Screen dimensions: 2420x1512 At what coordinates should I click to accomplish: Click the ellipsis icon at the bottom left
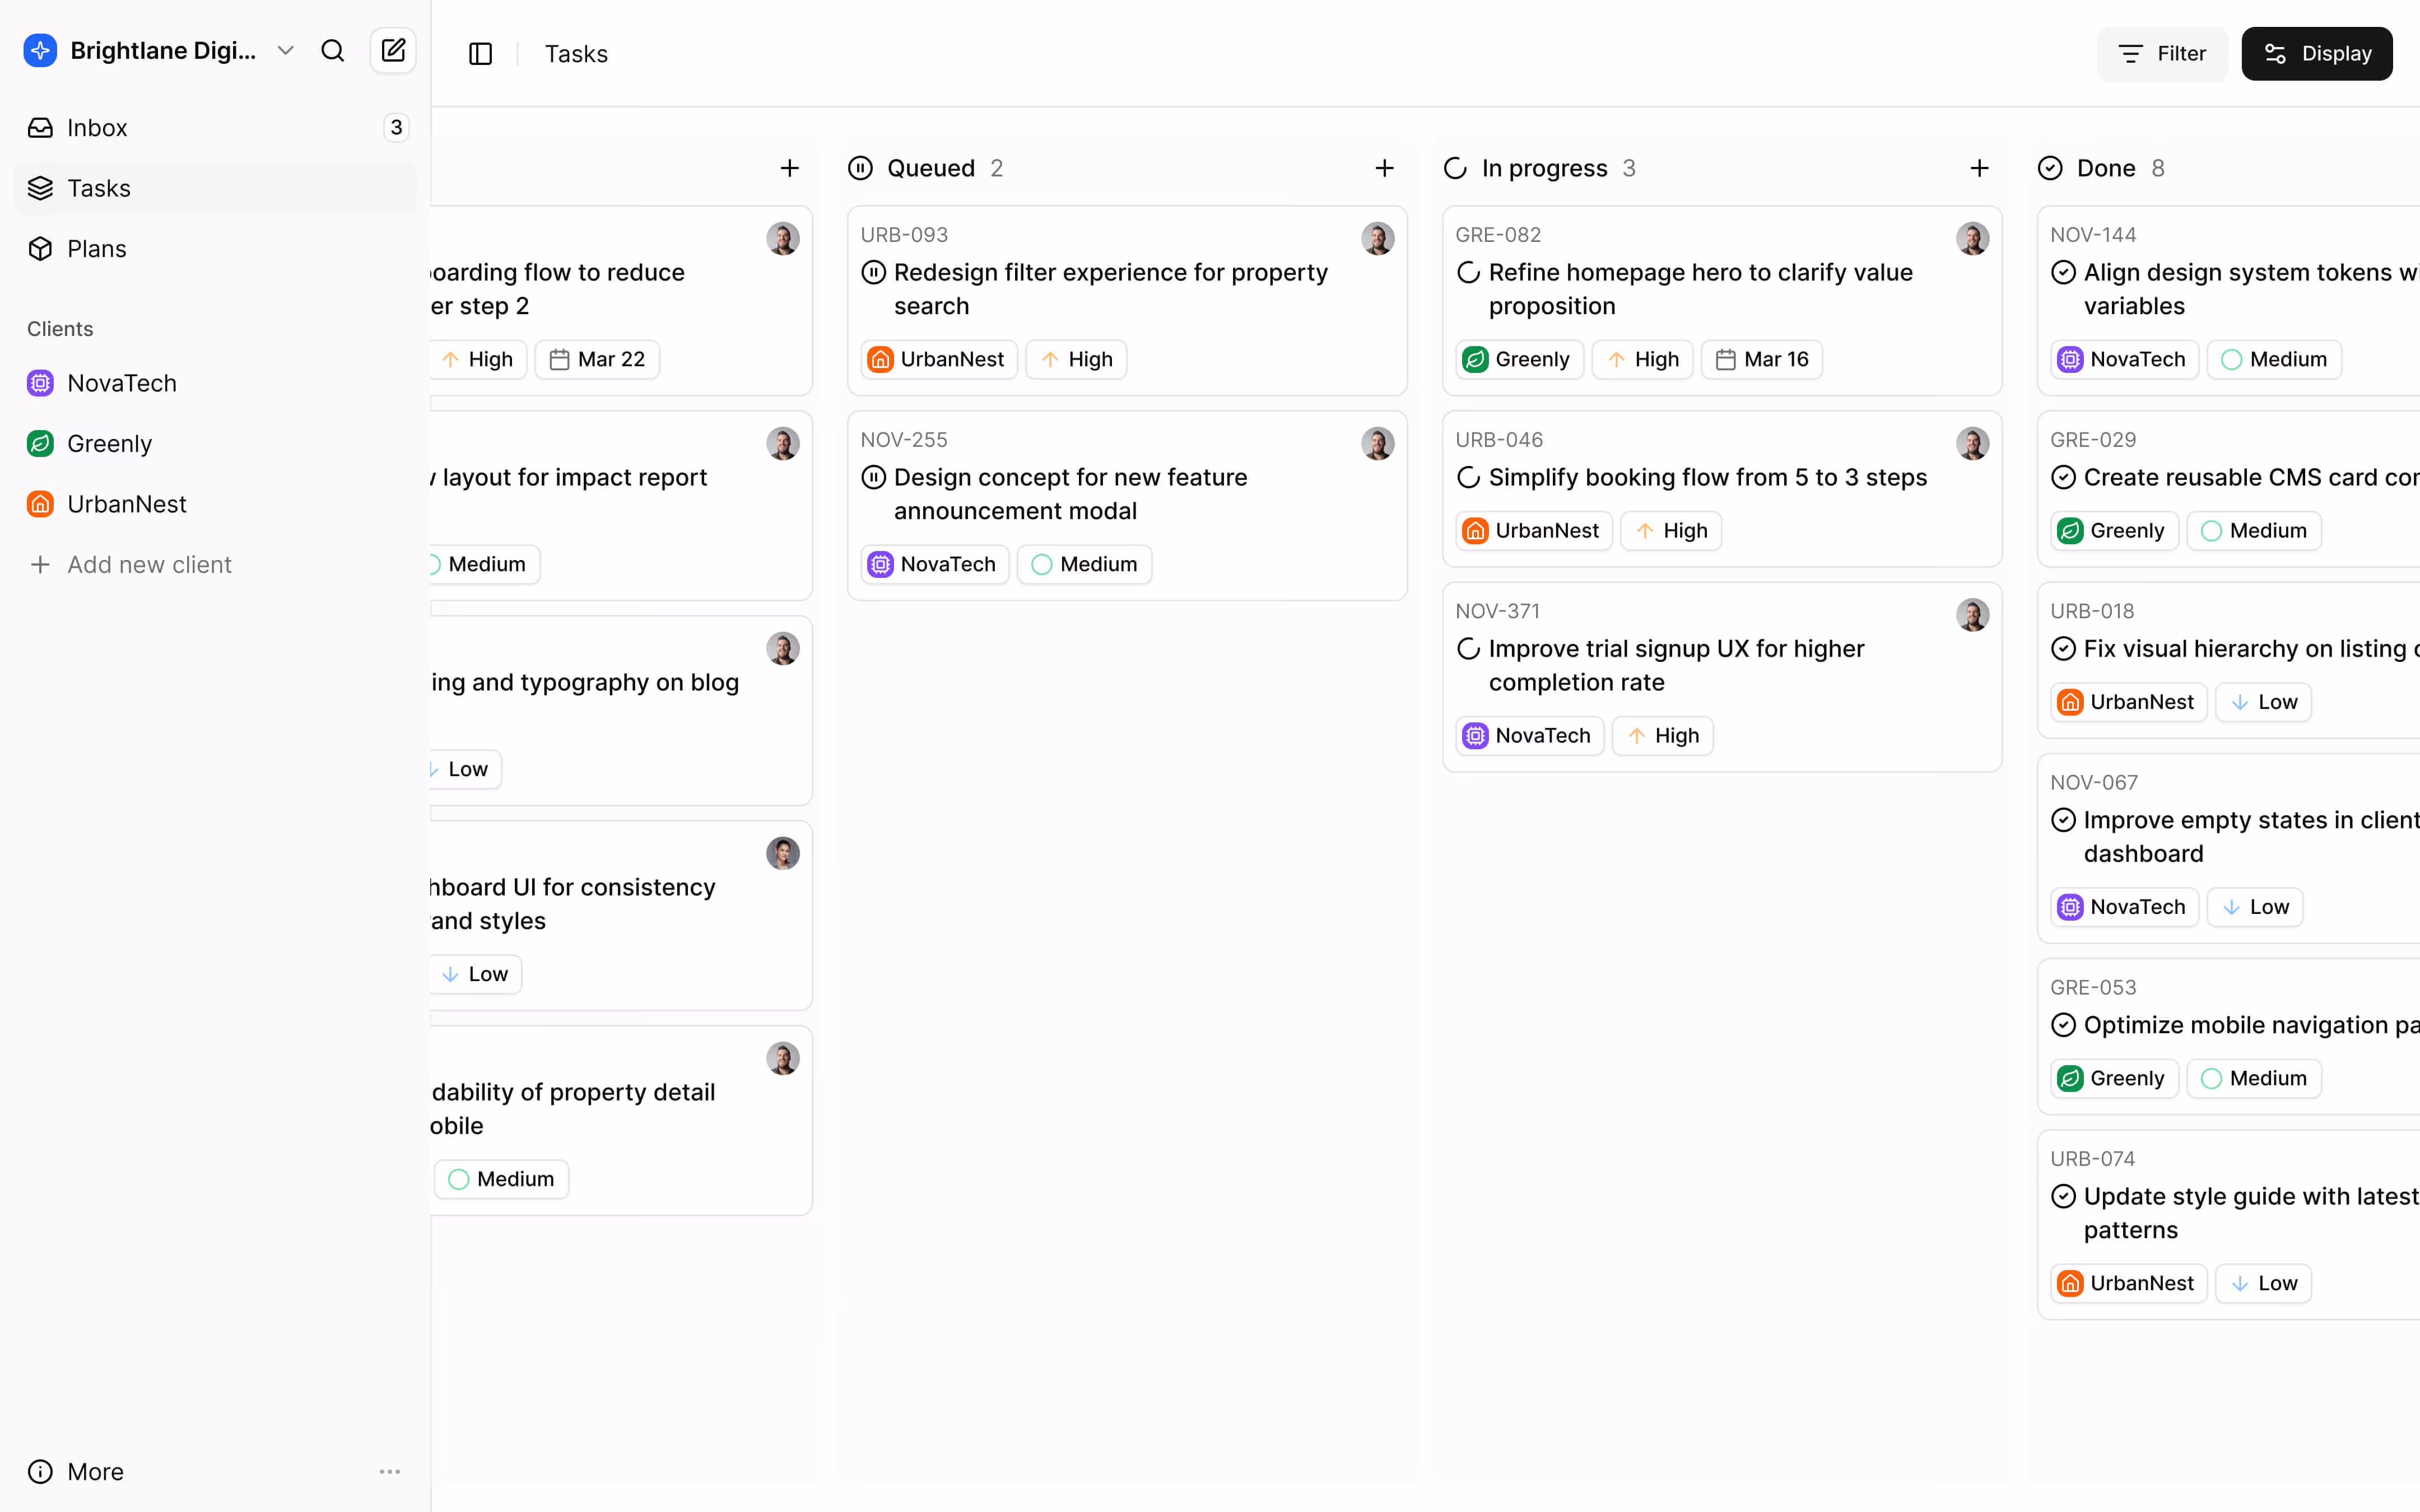click(x=390, y=1471)
